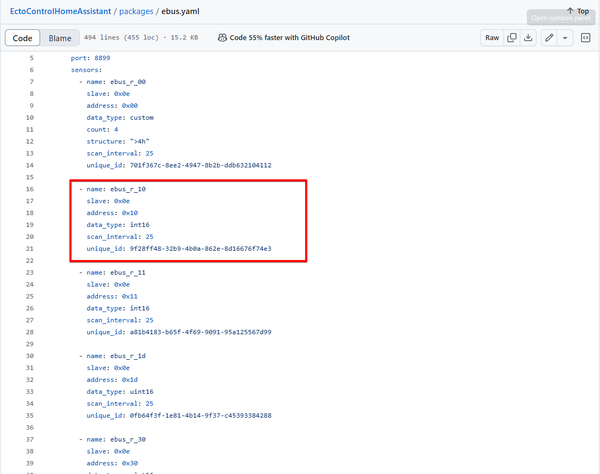The image size is (600, 474).
Task: Switch to the Blame view tab
Action: (x=60, y=38)
